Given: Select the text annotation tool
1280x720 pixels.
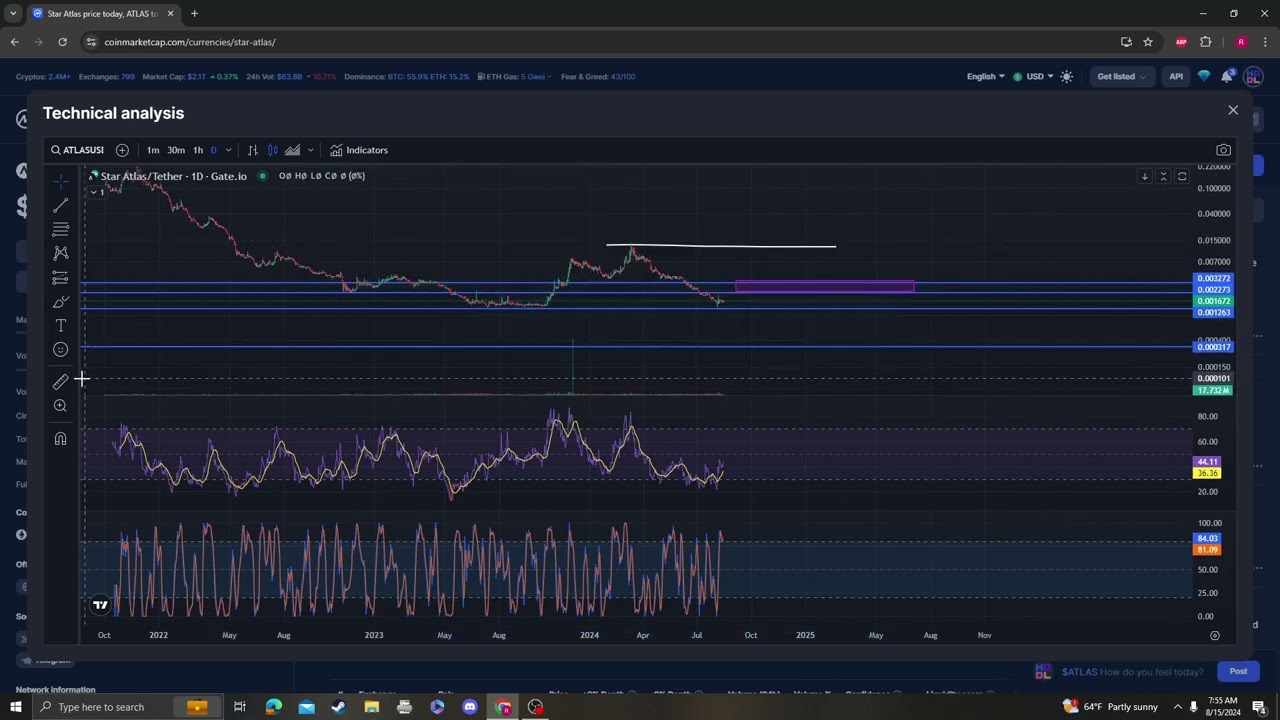Looking at the screenshot, I should coord(60,325).
